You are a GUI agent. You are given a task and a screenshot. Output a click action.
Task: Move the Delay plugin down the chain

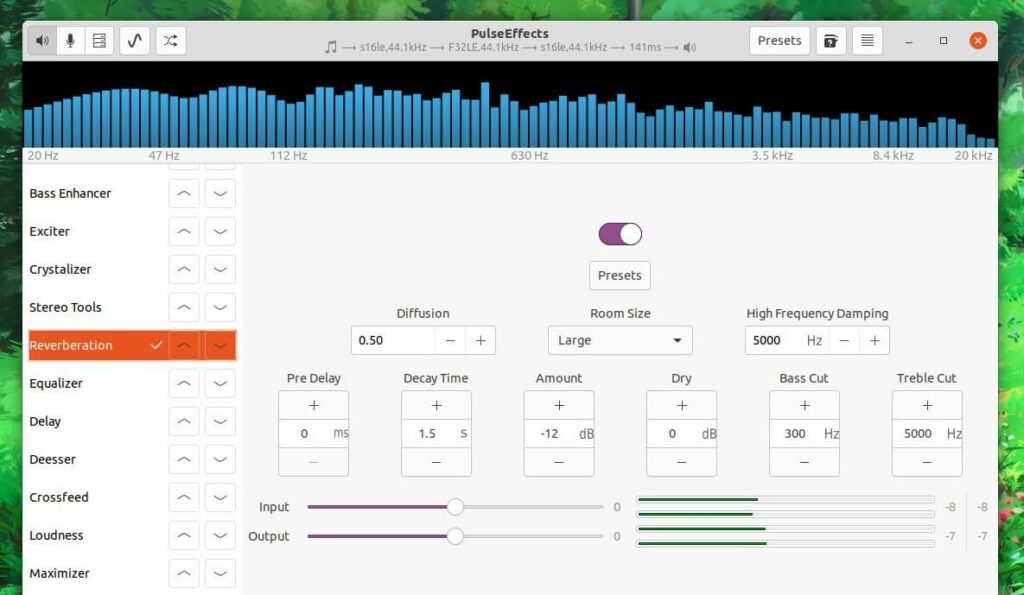(x=220, y=421)
